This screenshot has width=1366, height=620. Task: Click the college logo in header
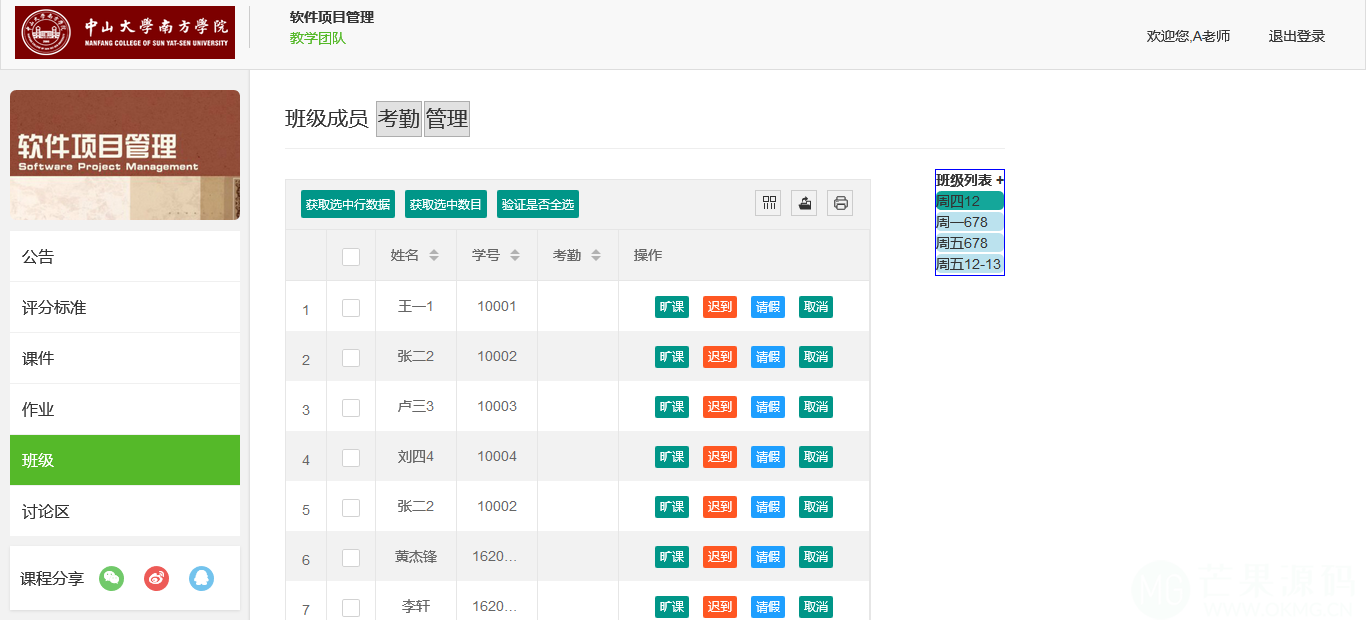coord(125,32)
